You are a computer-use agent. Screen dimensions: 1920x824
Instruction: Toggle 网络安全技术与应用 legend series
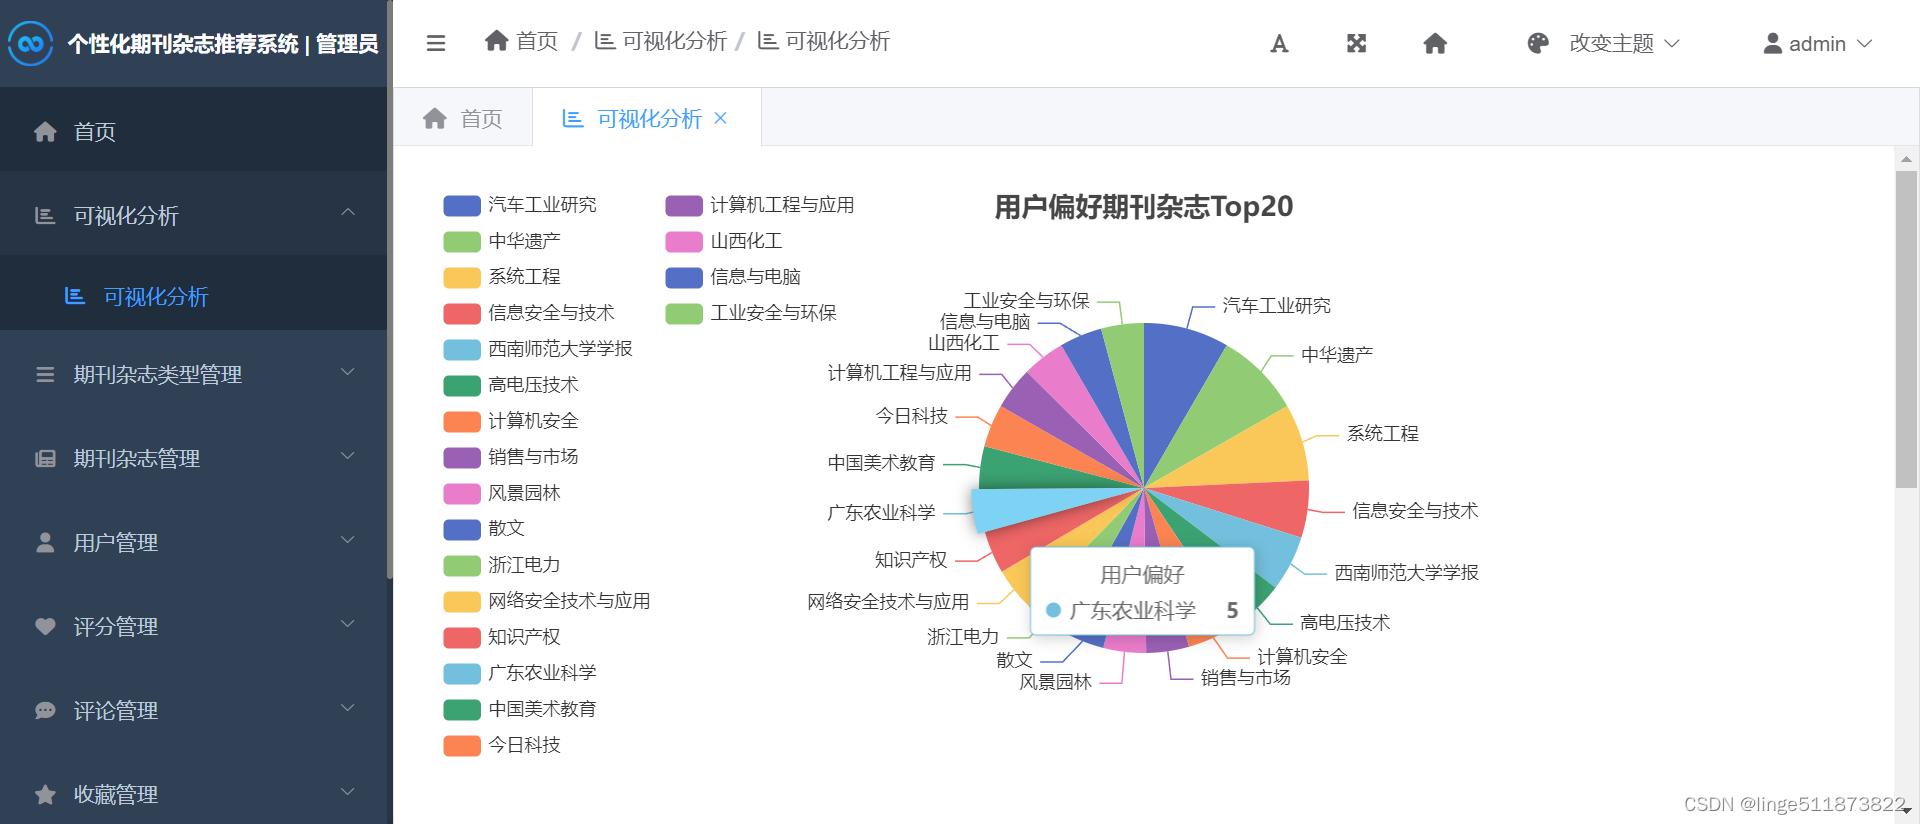547,601
